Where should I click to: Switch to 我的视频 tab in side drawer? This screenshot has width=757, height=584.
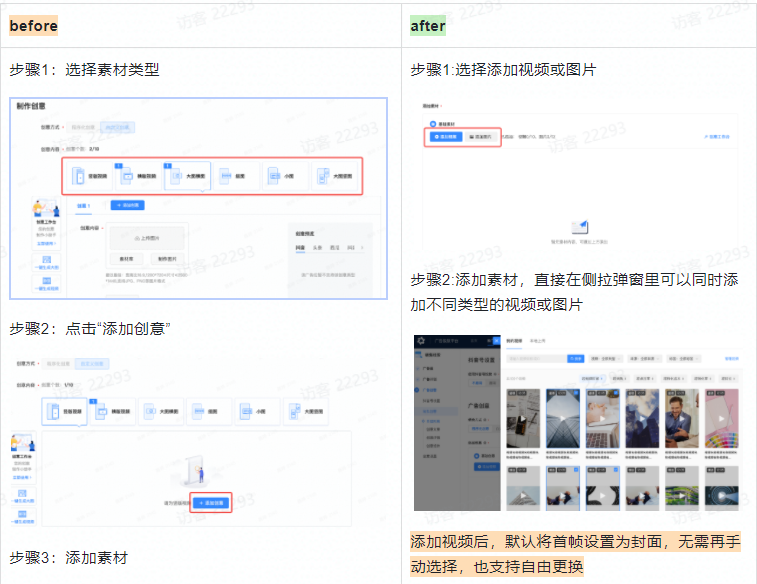(514, 341)
